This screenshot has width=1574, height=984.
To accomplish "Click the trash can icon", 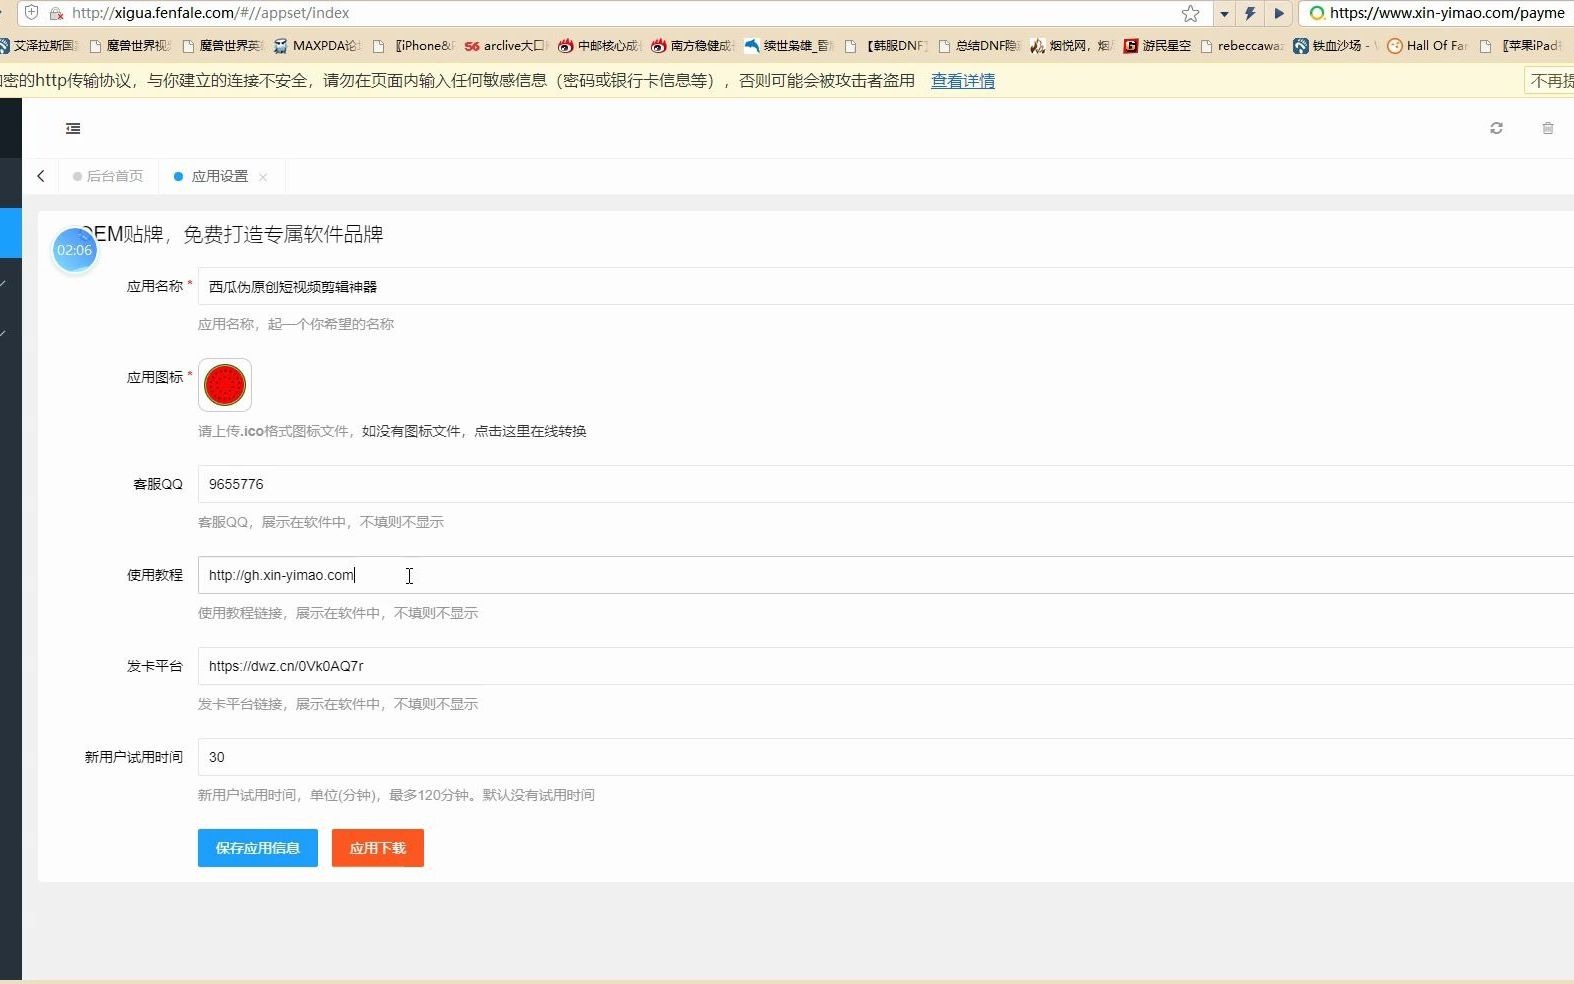I will [1547, 128].
